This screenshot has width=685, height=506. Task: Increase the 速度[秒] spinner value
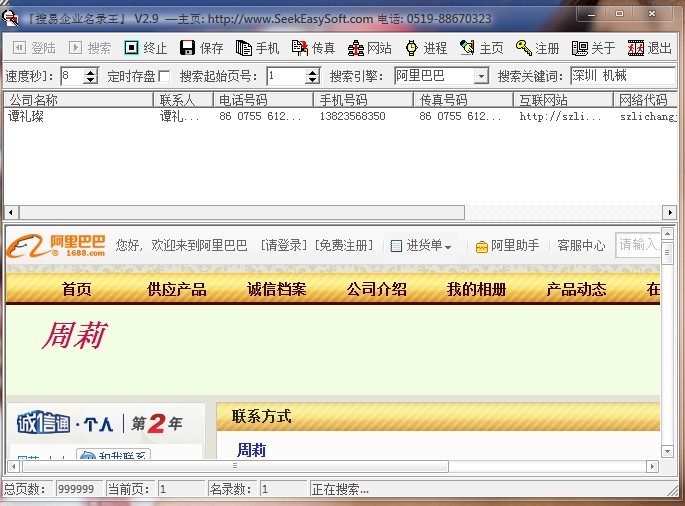coord(90,72)
